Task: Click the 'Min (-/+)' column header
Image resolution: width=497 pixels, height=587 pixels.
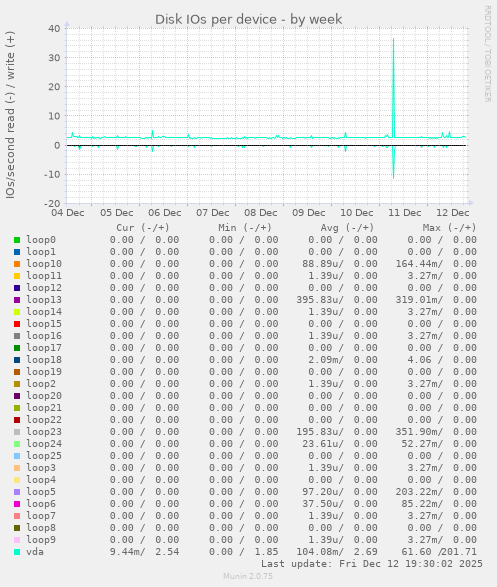Action: [x=245, y=228]
